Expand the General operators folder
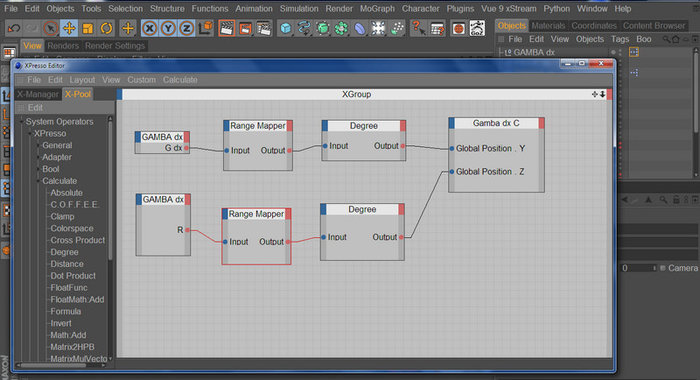The image size is (700, 380). point(38,145)
